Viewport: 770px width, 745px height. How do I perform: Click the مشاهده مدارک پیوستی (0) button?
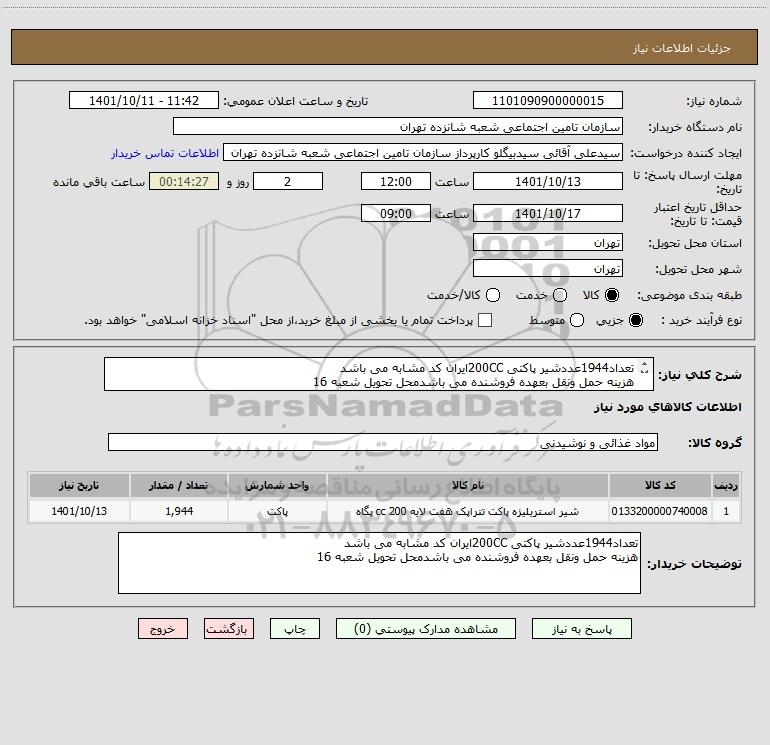coord(426,629)
